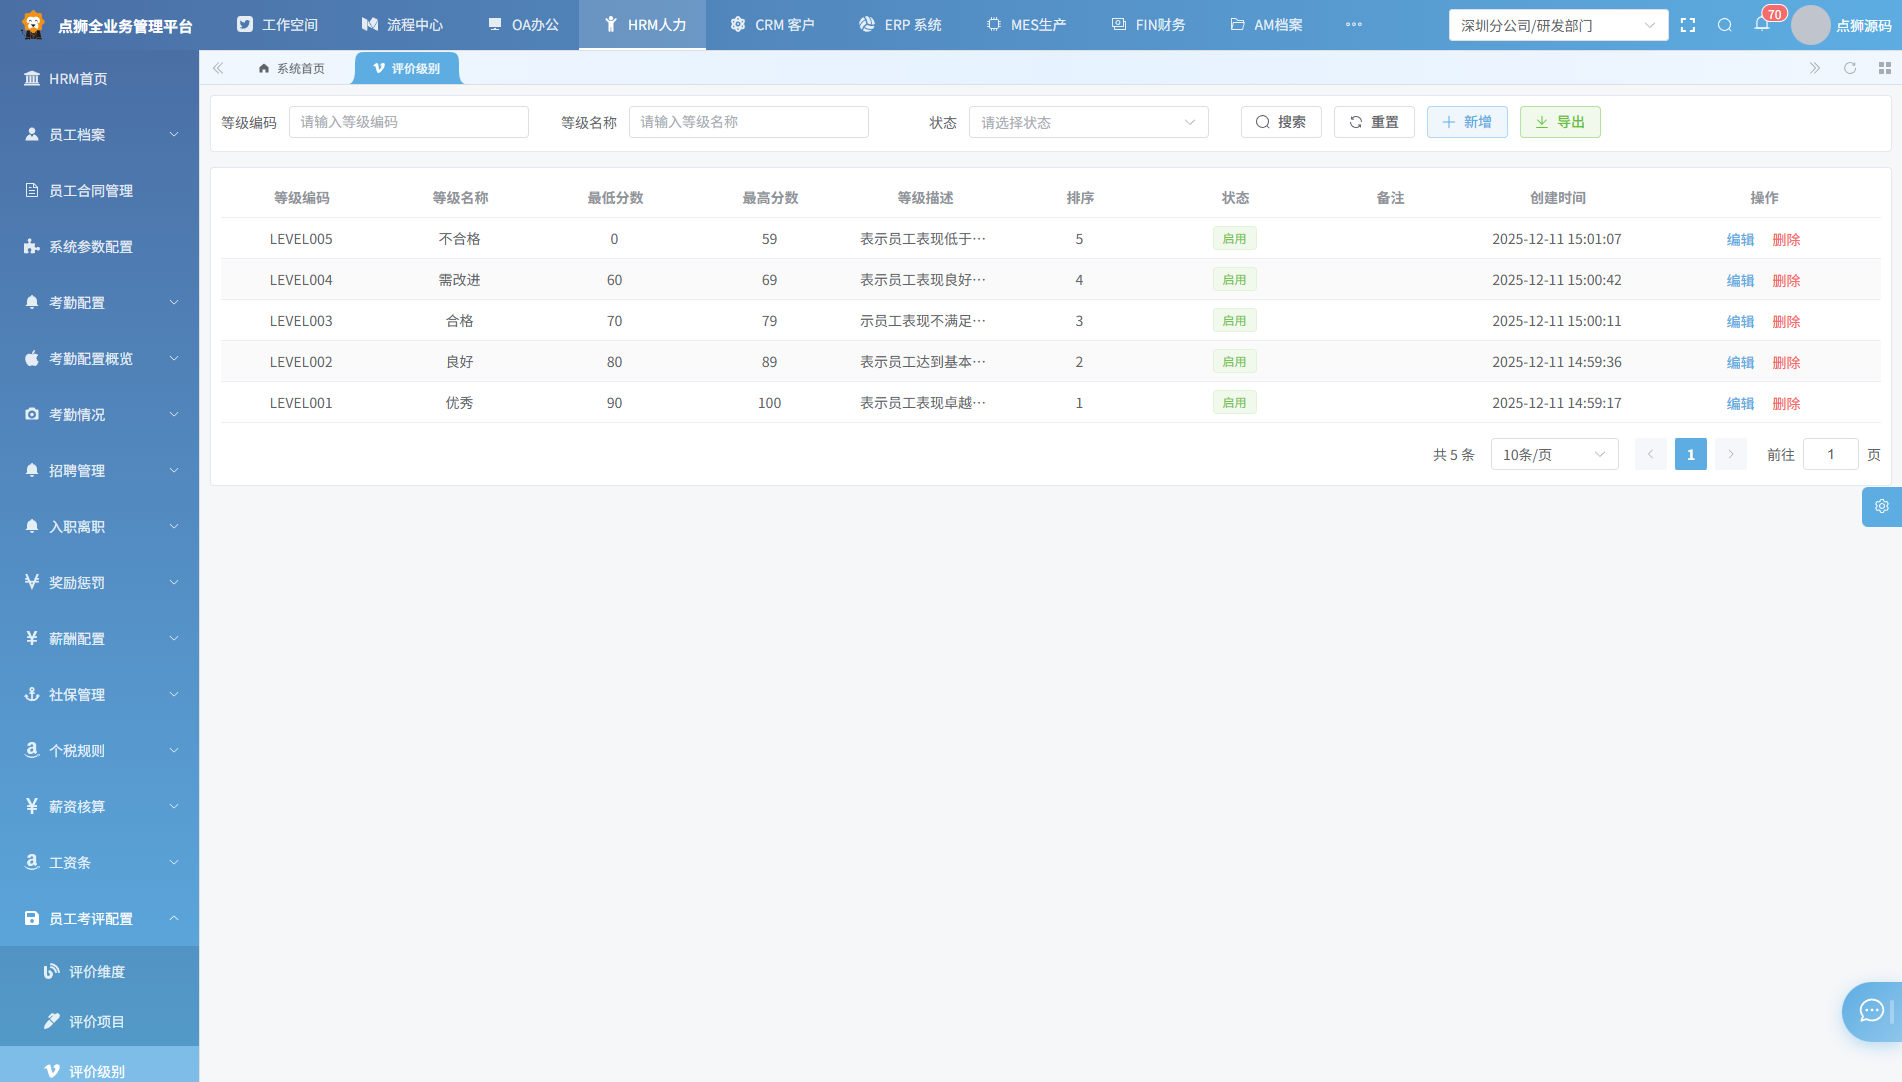Collapse the sidebar with double-left arrows

tap(218, 68)
